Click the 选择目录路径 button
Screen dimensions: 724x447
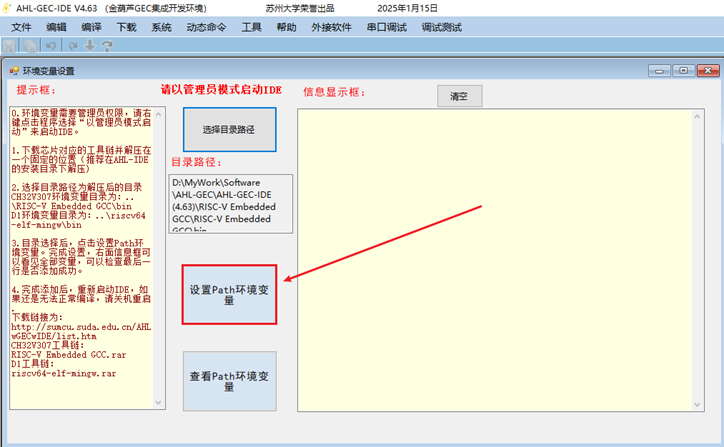click(229, 130)
